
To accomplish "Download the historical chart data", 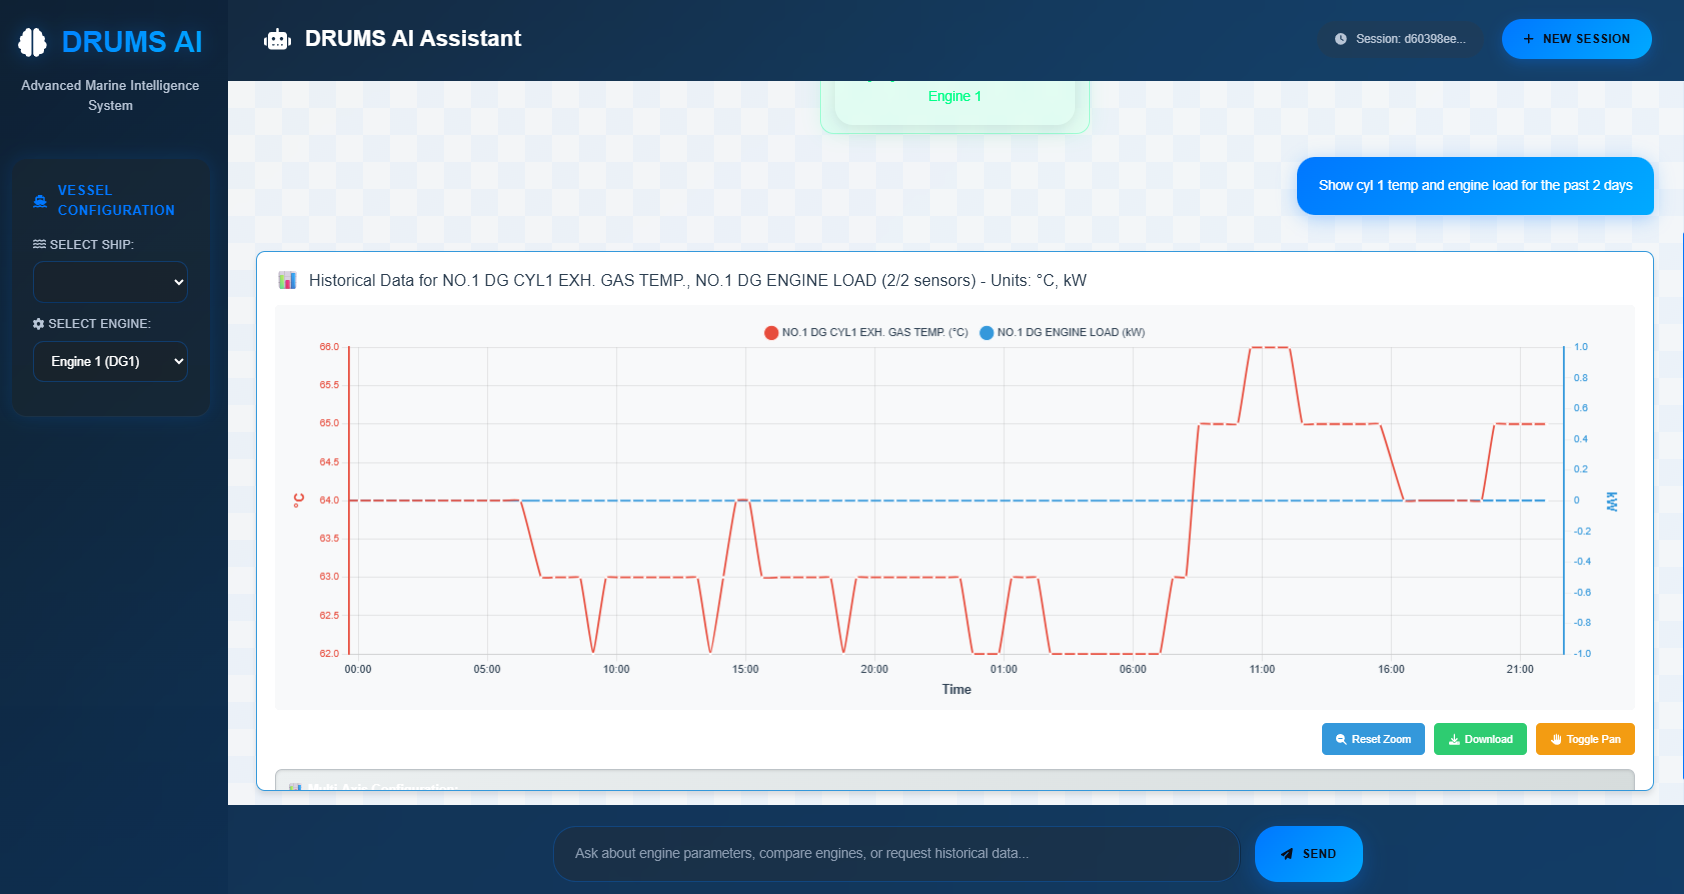I will tap(1479, 739).
